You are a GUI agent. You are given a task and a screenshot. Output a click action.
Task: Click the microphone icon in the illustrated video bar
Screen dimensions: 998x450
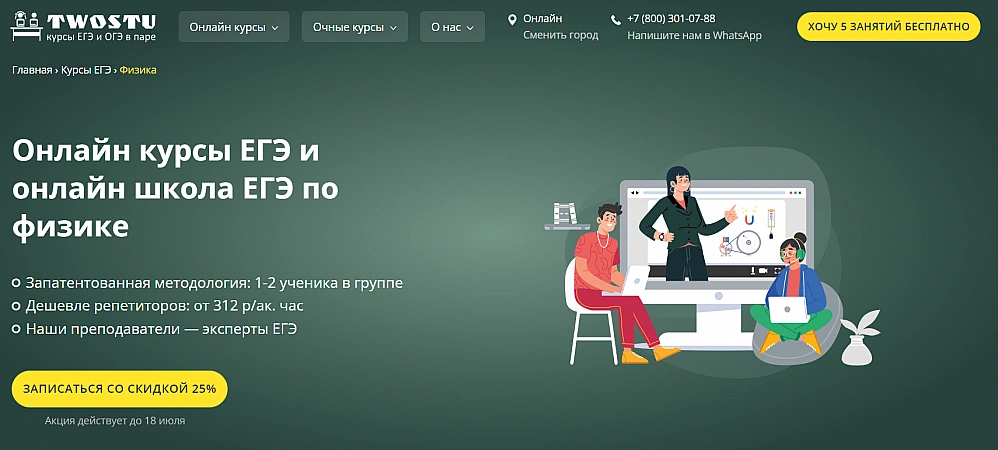[750, 271]
